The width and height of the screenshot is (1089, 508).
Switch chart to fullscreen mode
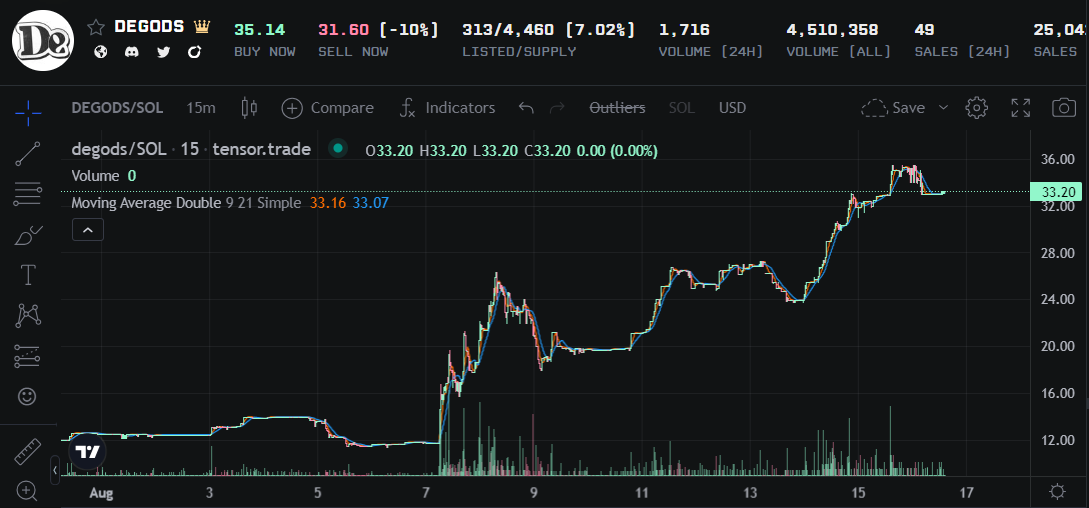[1020, 108]
